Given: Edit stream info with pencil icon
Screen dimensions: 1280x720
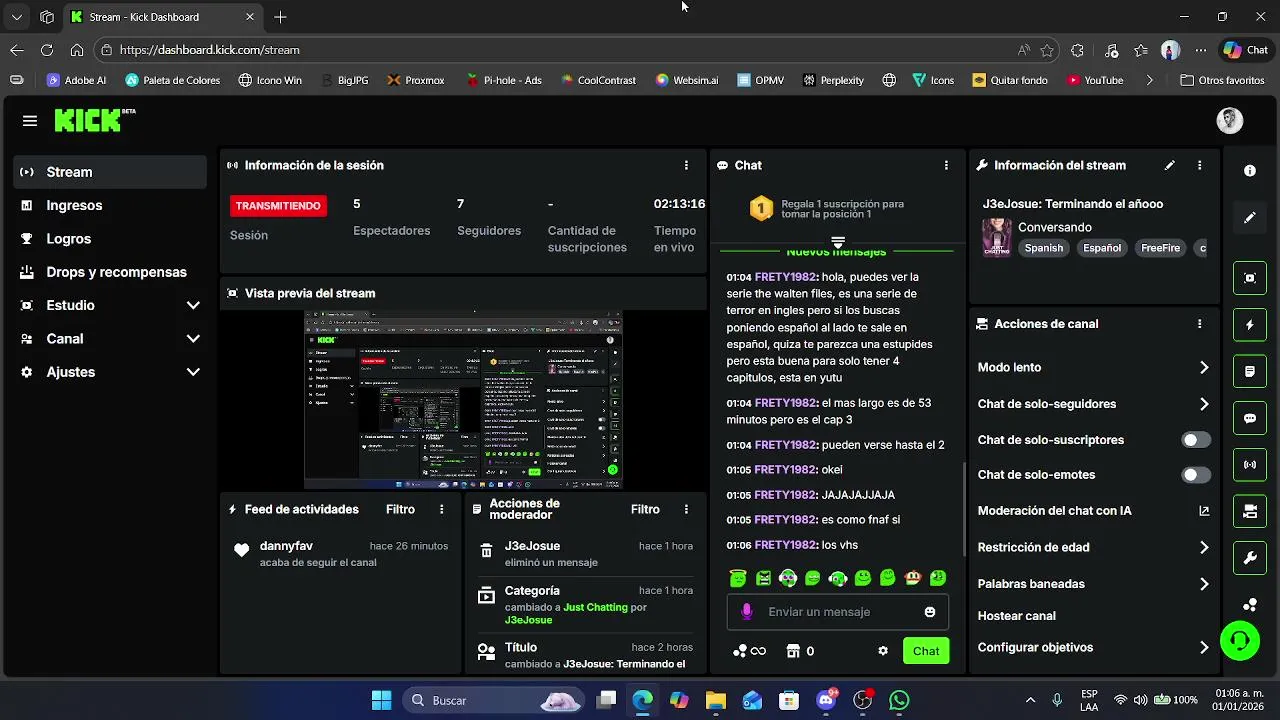Looking at the screenshot, I should click(x=1169, y=165).
